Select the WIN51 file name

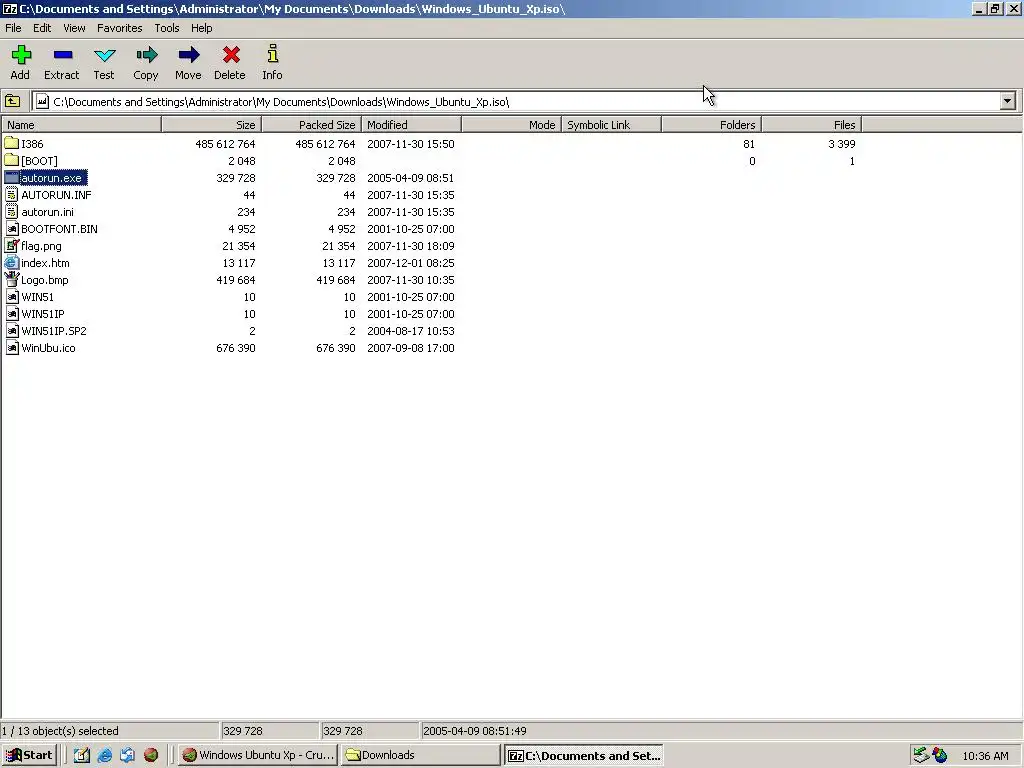(x=37, y=296)
